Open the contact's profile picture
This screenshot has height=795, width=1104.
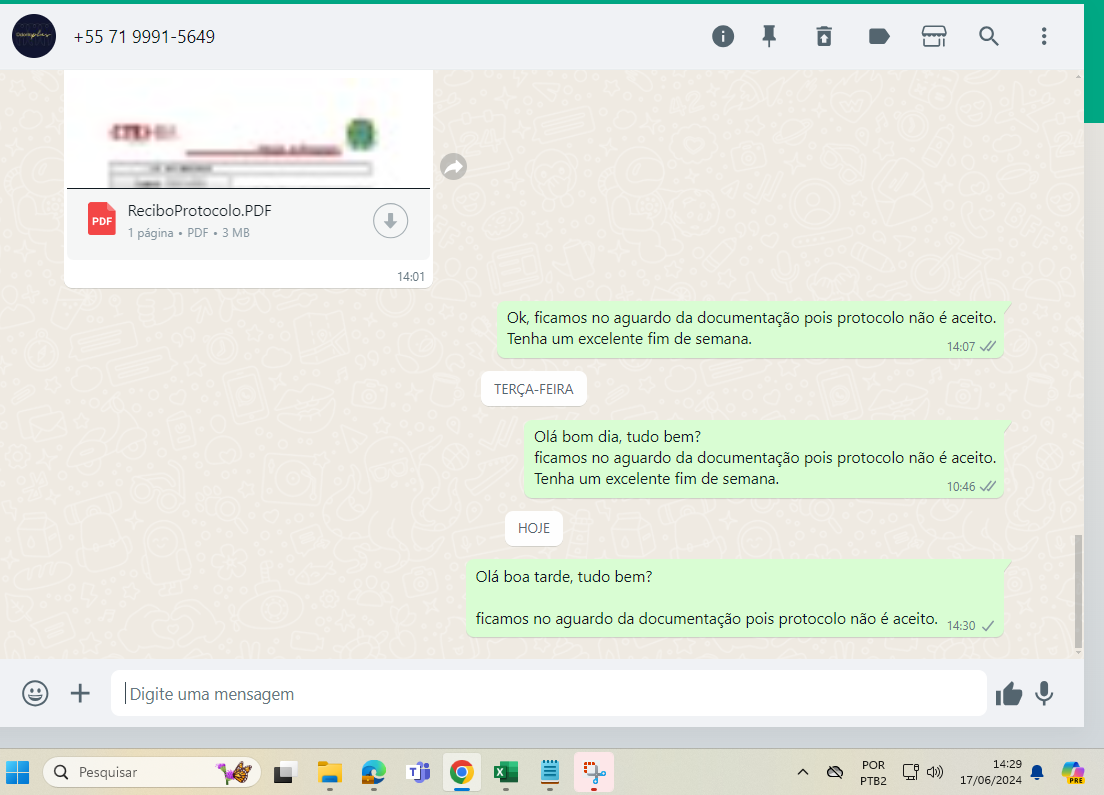[34, 37]
